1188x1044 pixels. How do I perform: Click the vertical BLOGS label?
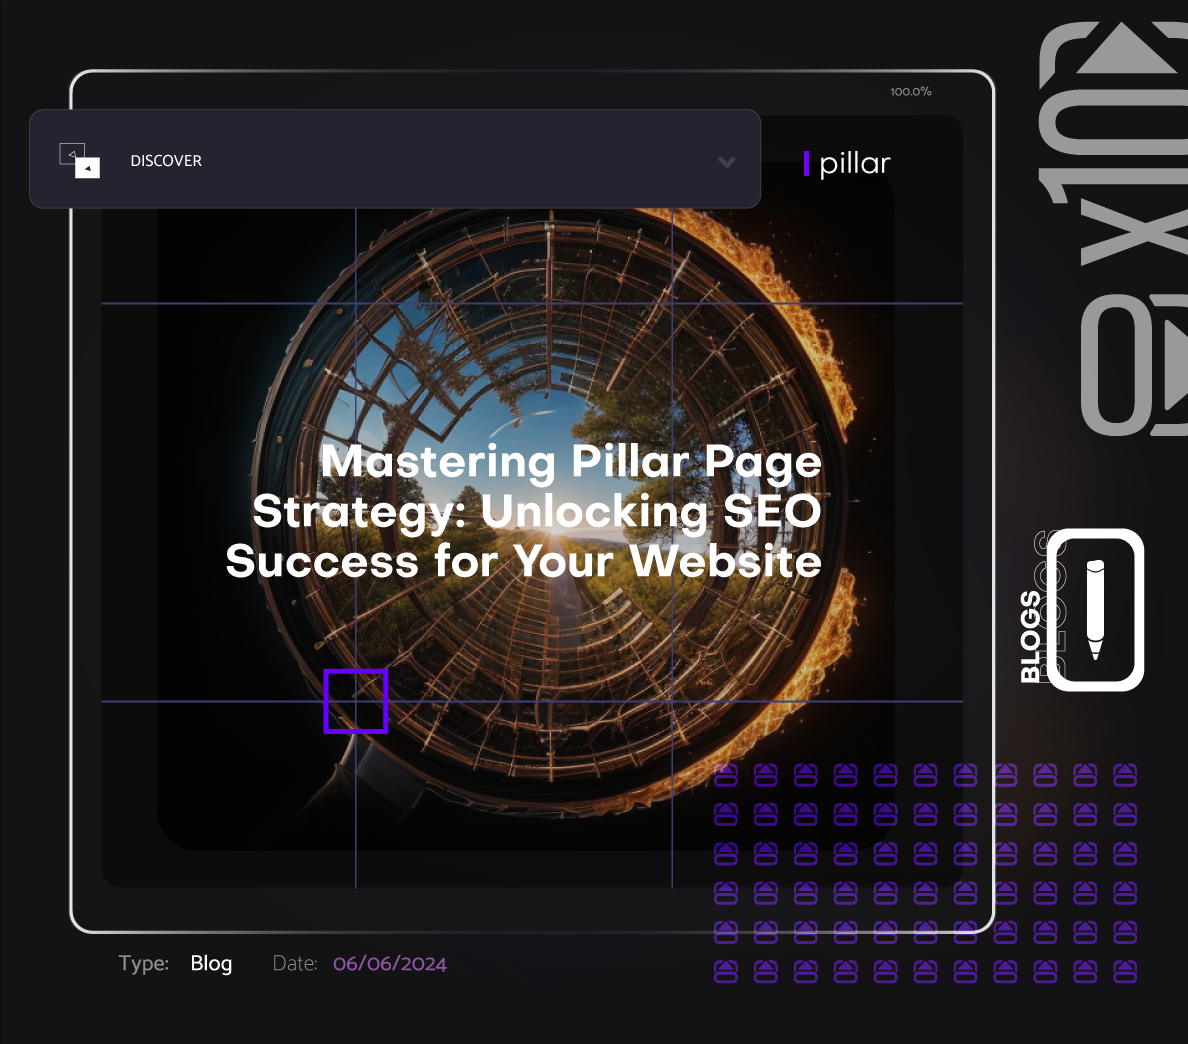coord(1030,636)
